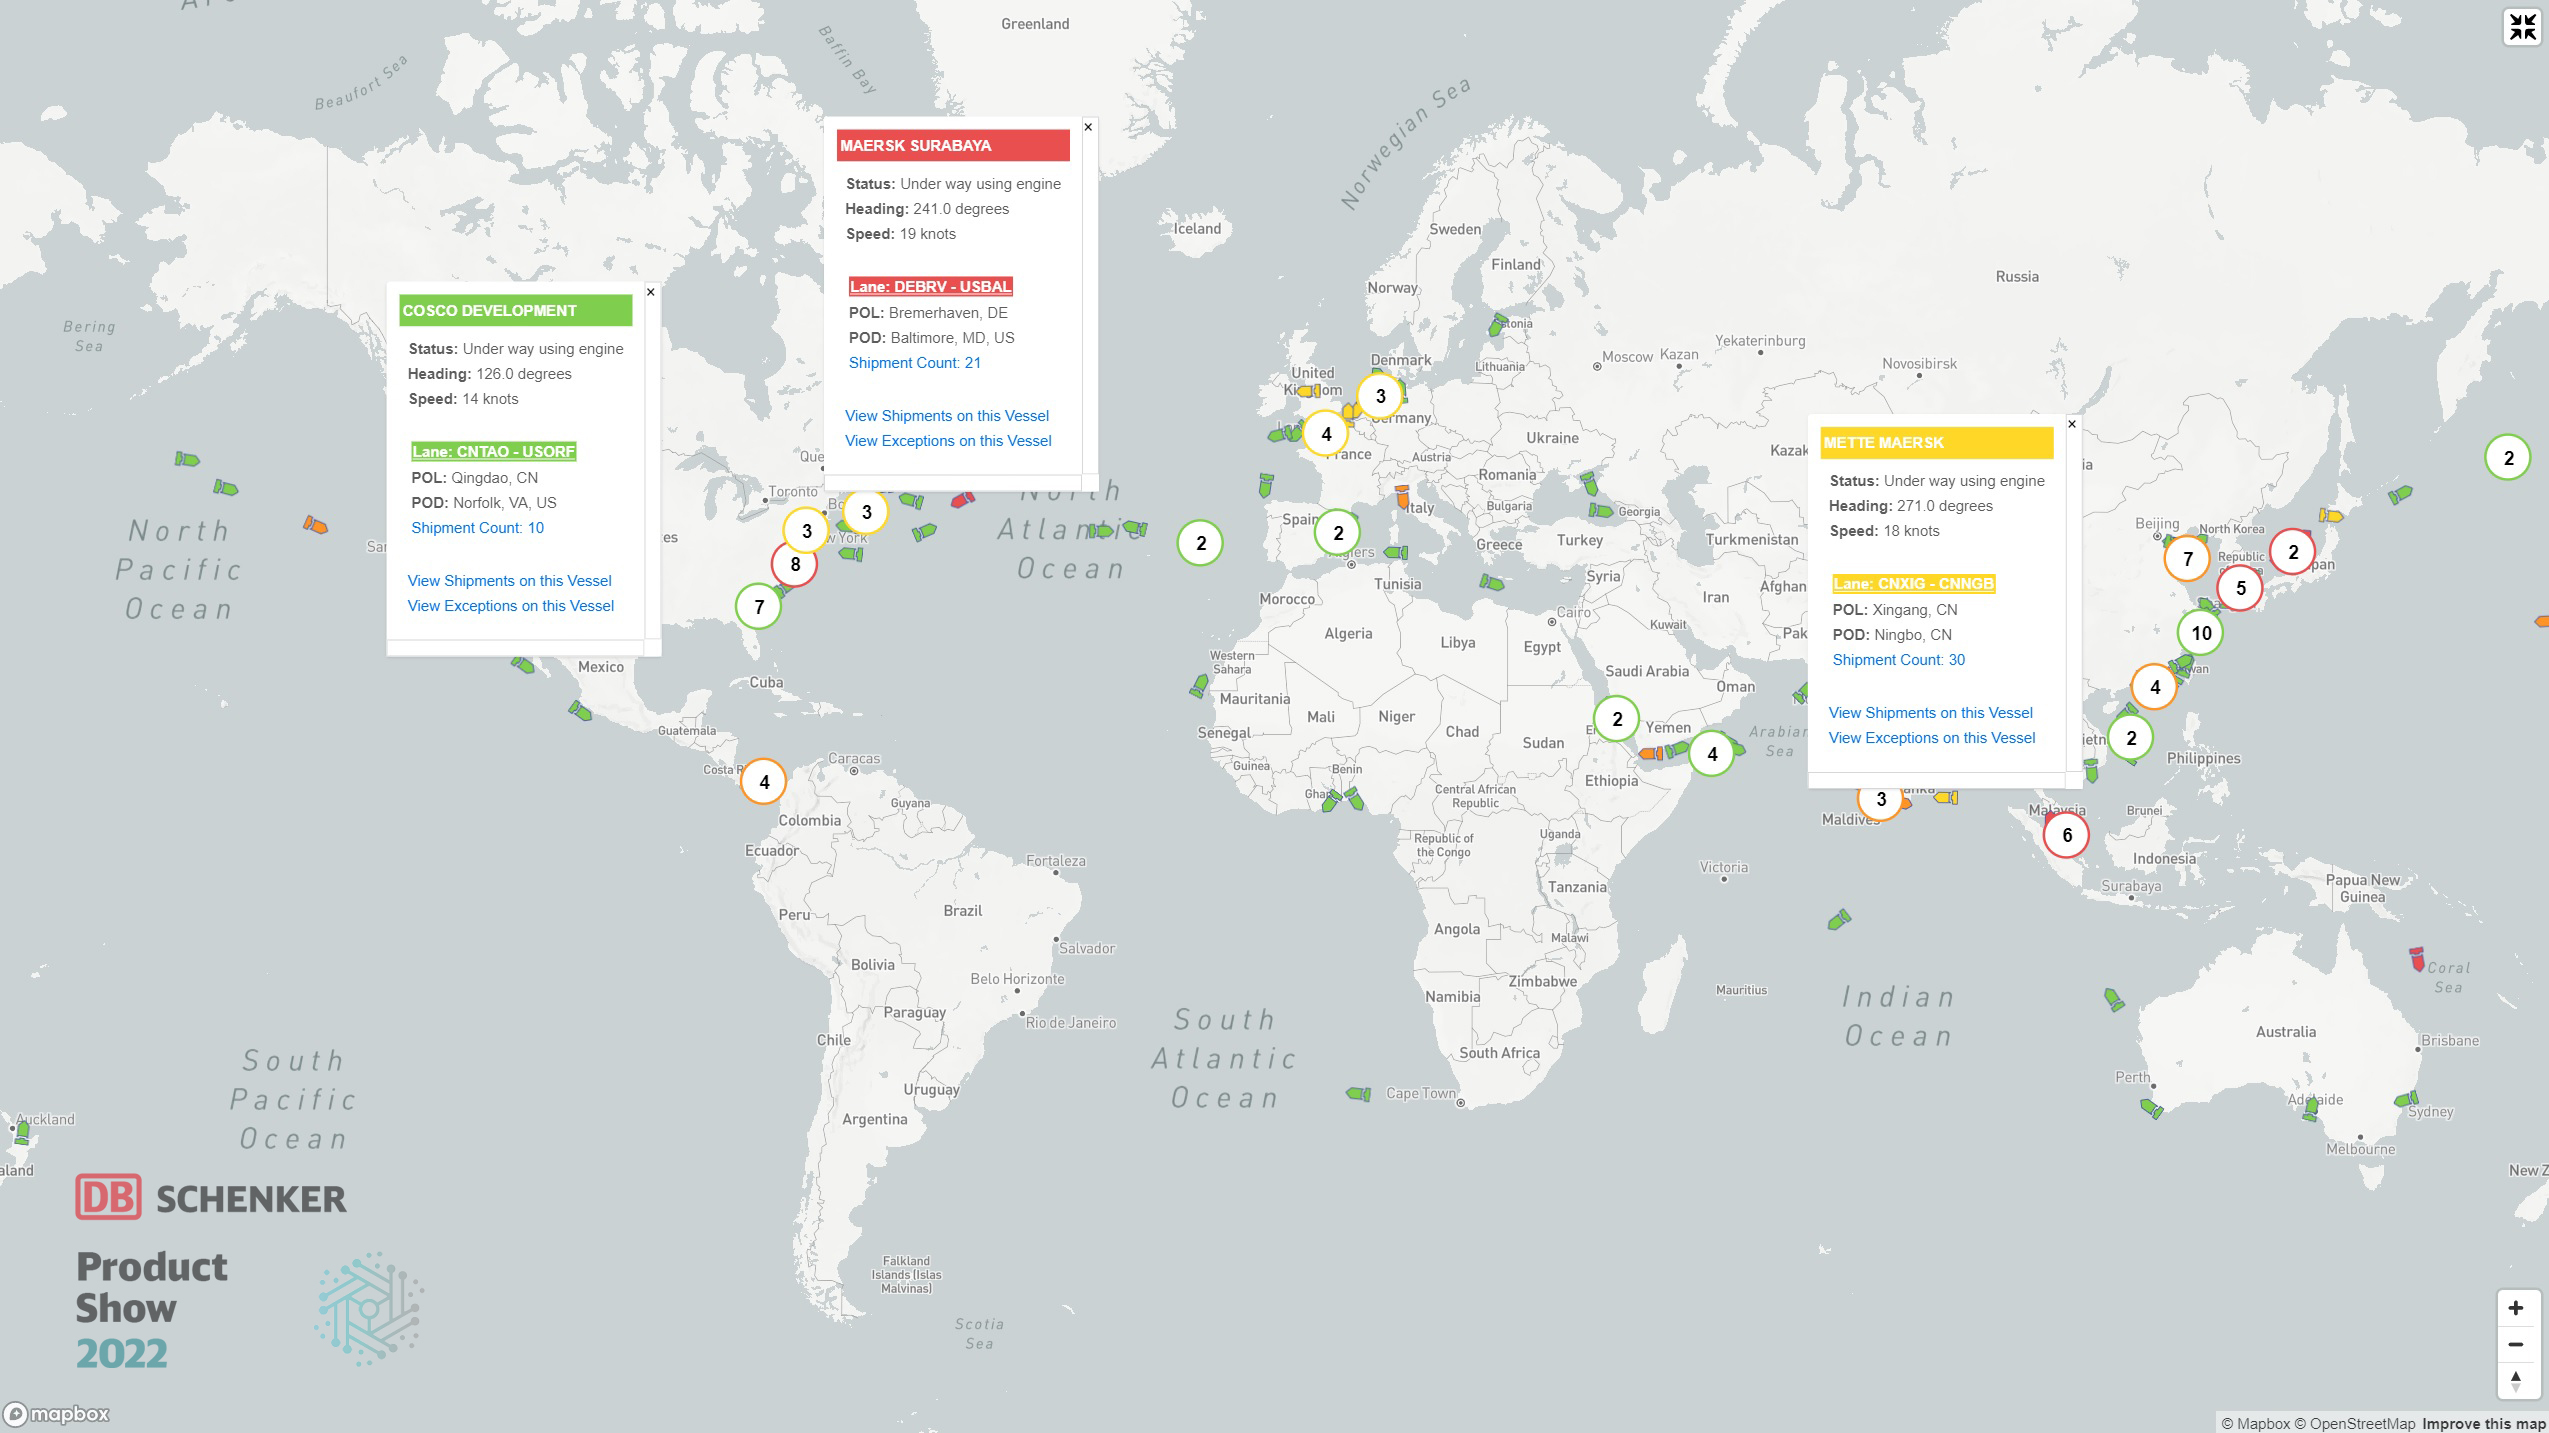
Task: Open Shipment Count: 10 link
Action: 478,528
